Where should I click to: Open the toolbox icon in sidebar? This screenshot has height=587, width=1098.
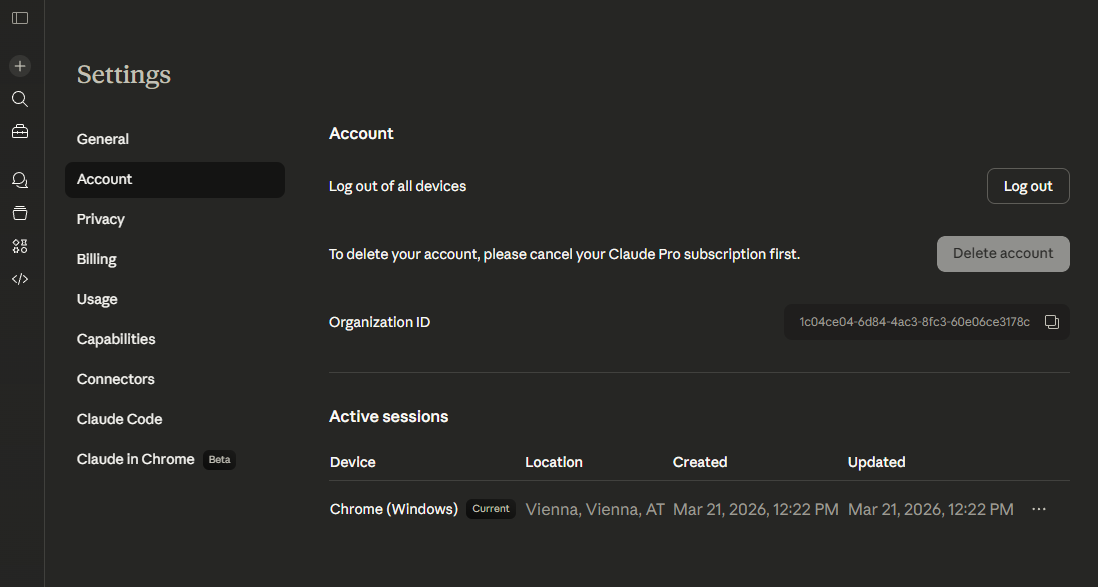(x=20, y=131)
